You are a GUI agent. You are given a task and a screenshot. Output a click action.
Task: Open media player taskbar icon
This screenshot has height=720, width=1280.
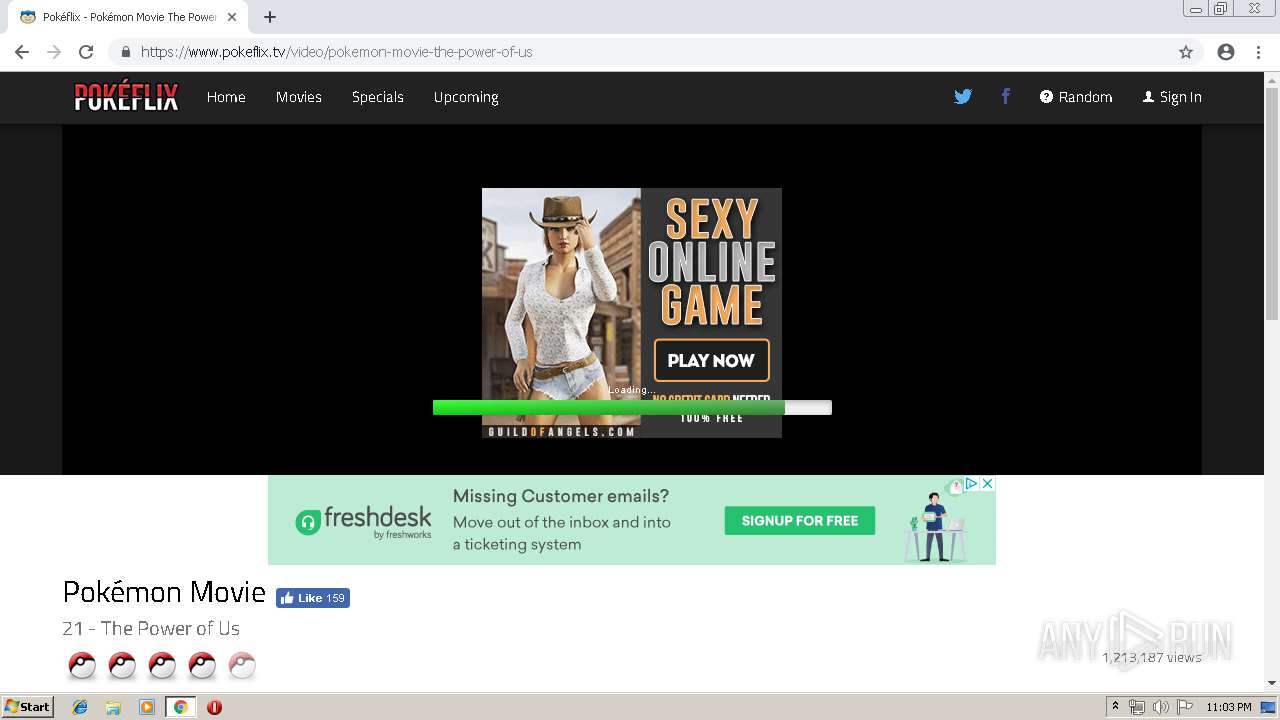147,707
